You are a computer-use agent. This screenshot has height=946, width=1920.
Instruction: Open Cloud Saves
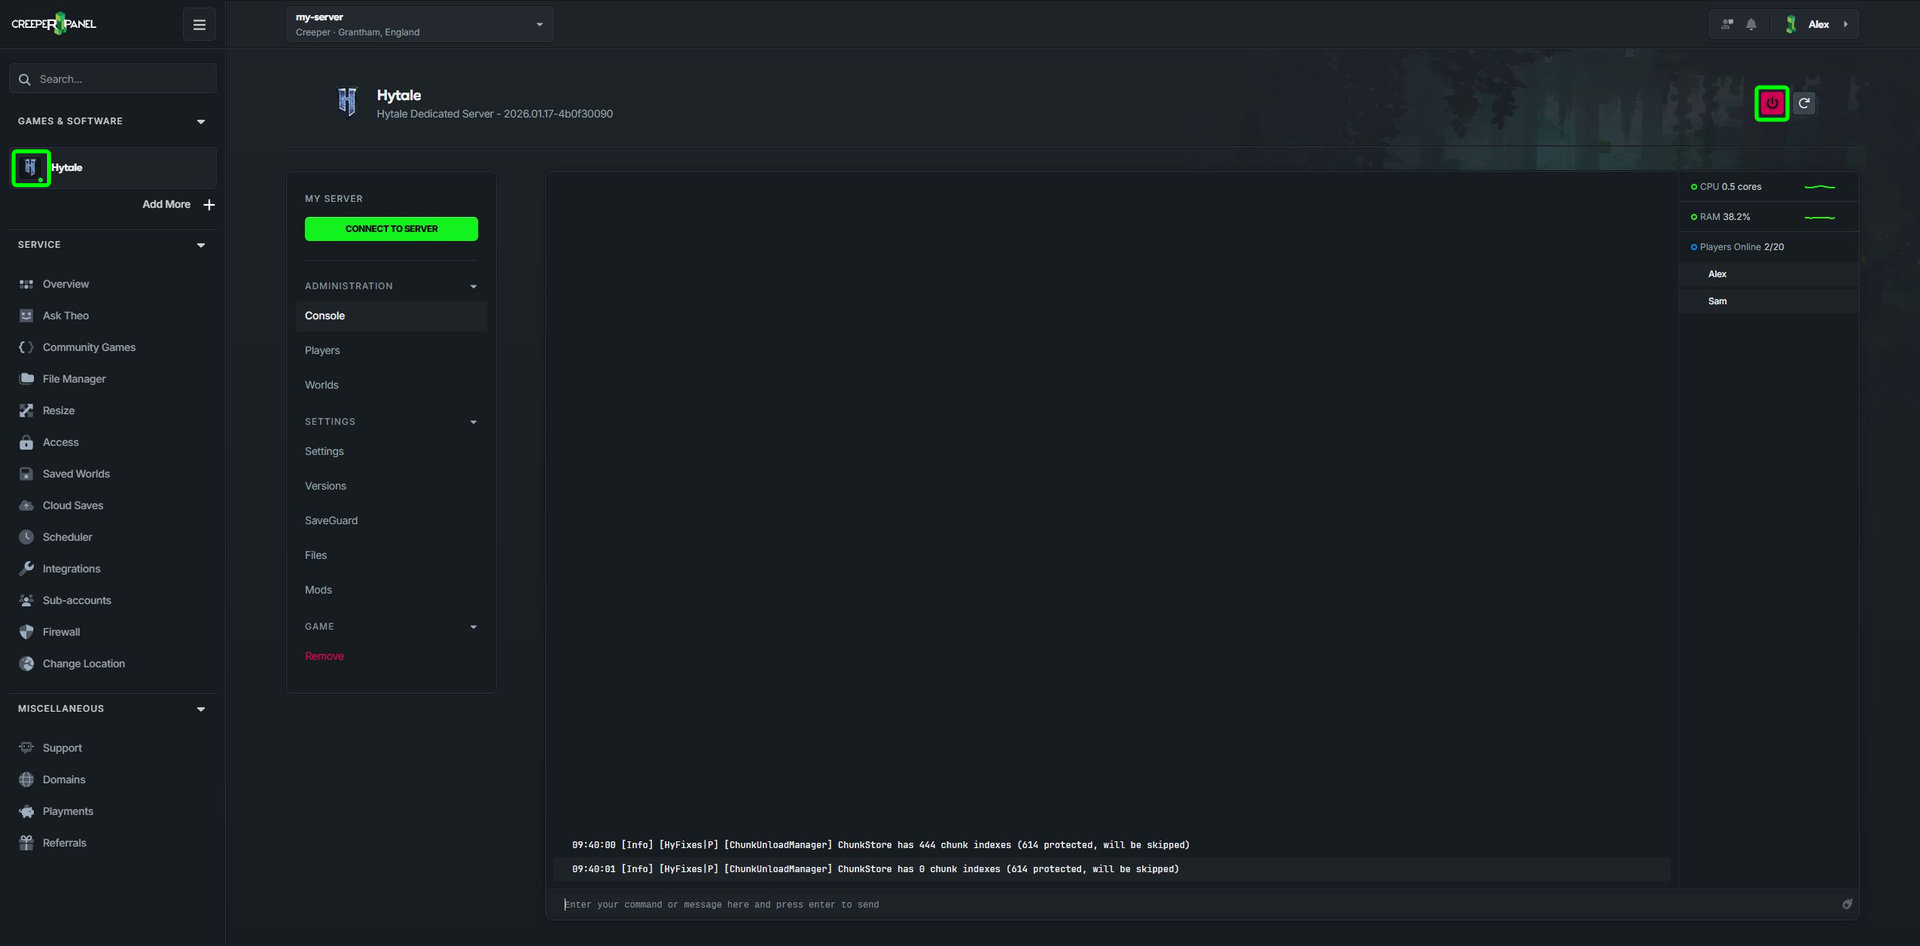pos(73,506)
